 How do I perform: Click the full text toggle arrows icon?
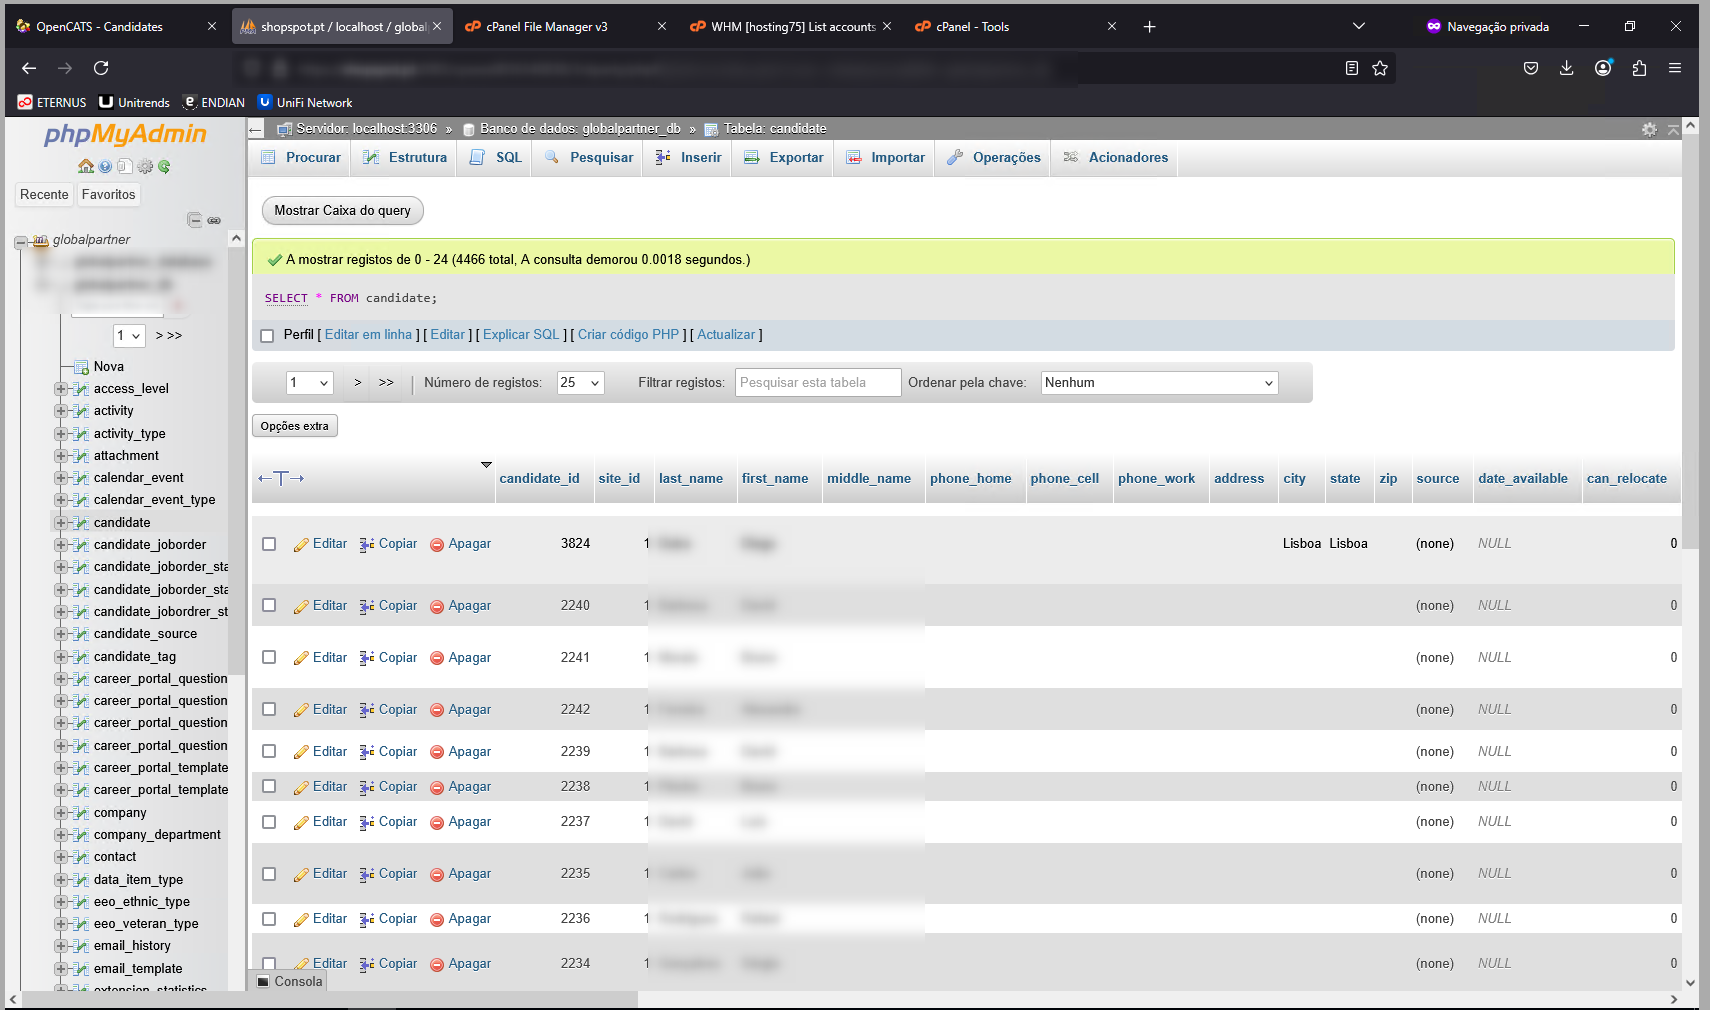pos(281,478)
